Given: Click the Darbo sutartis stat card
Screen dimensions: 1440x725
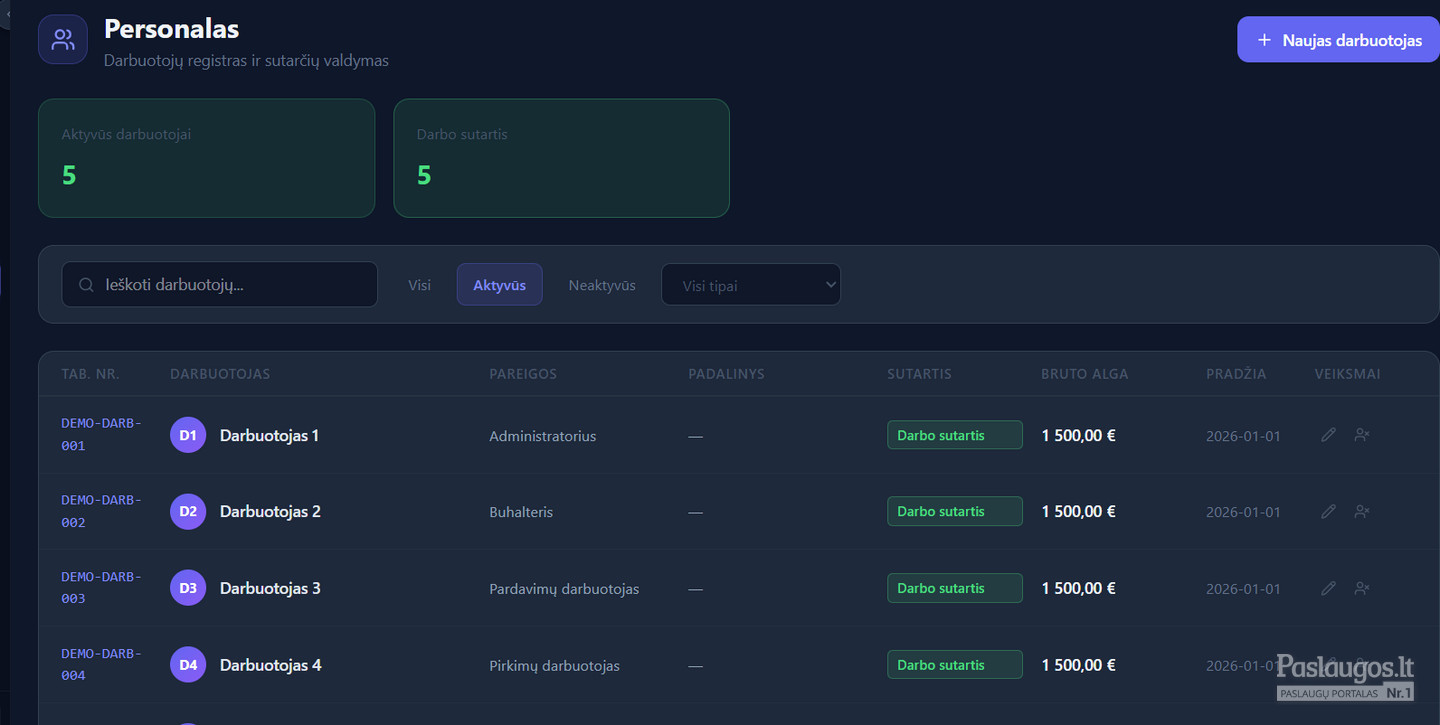Looking at the screenshot, I should 561,158.
